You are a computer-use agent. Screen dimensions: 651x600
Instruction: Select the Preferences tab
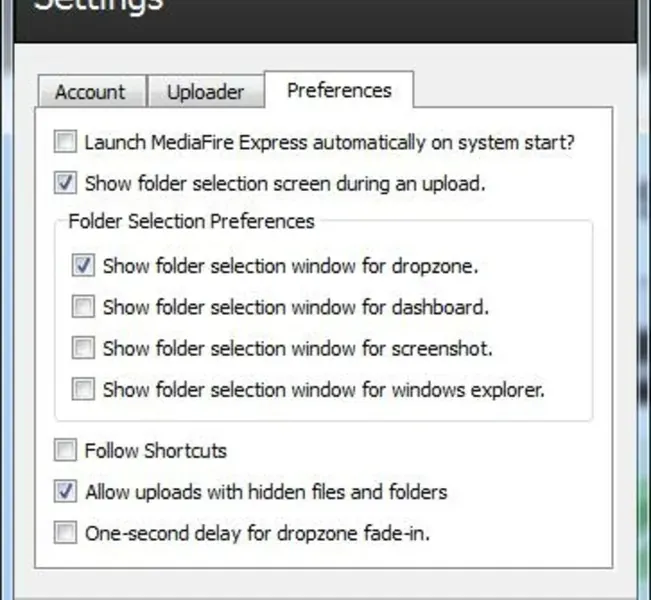(339, 90)
